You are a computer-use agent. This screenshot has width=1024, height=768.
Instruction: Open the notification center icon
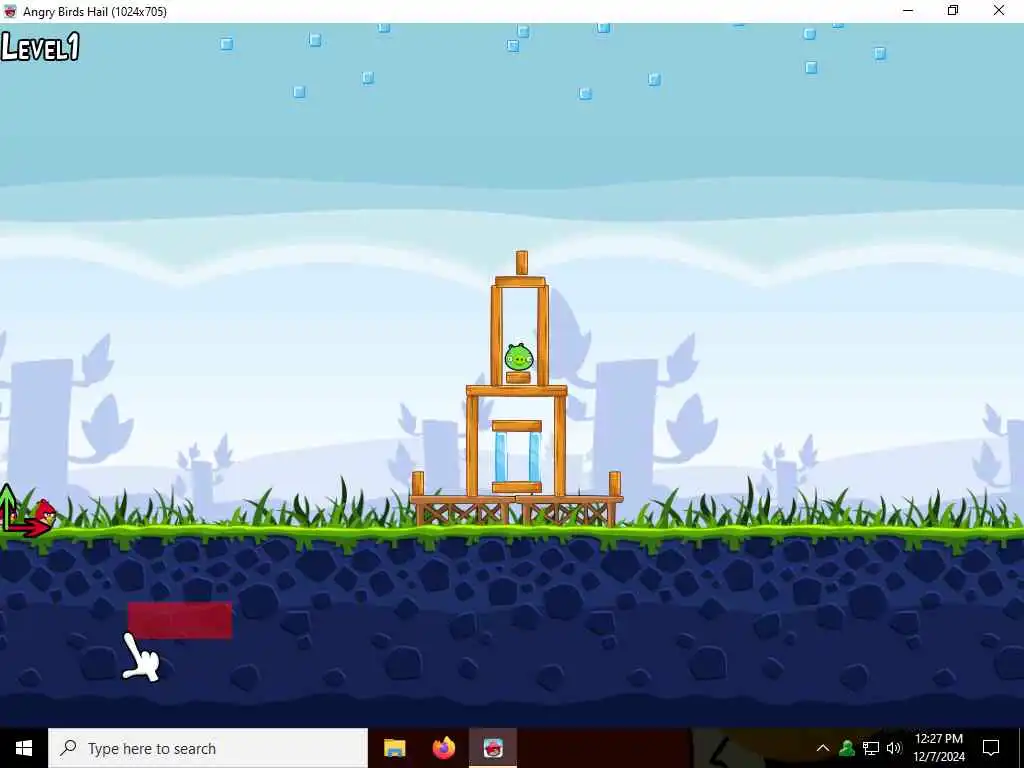(x=991, y=748)
